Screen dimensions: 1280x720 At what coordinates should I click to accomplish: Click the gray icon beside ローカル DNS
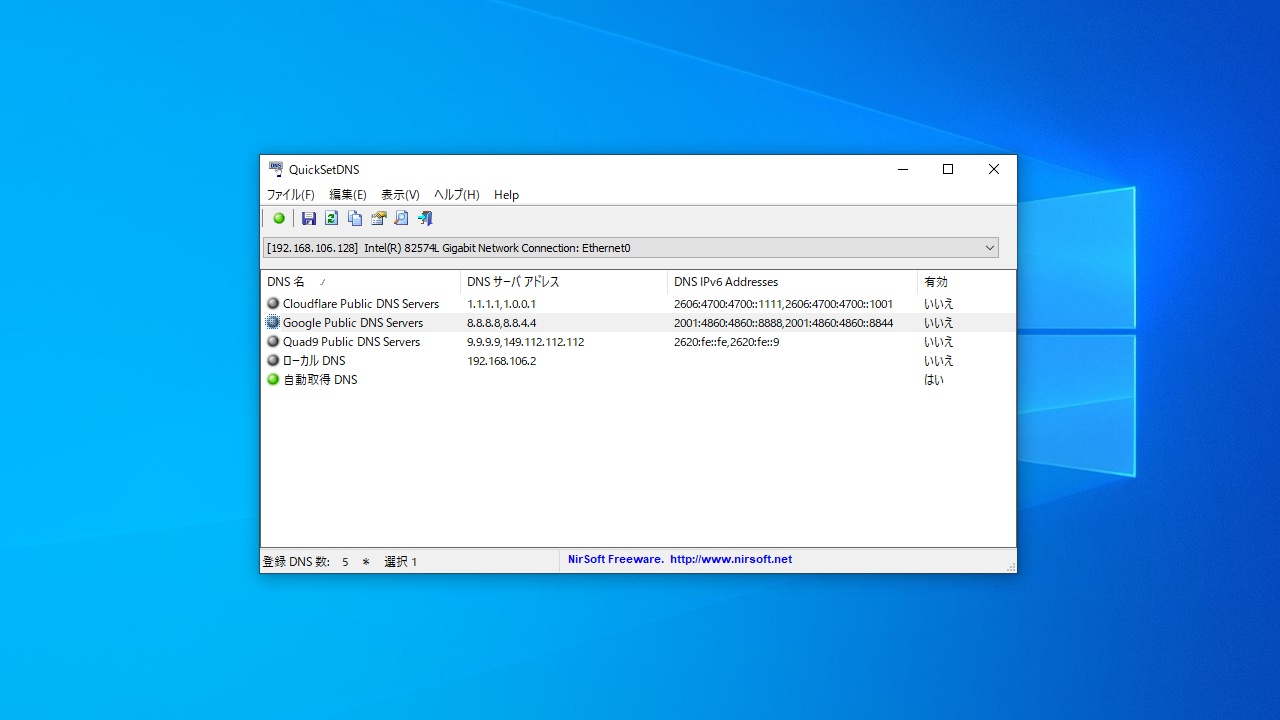273,360
